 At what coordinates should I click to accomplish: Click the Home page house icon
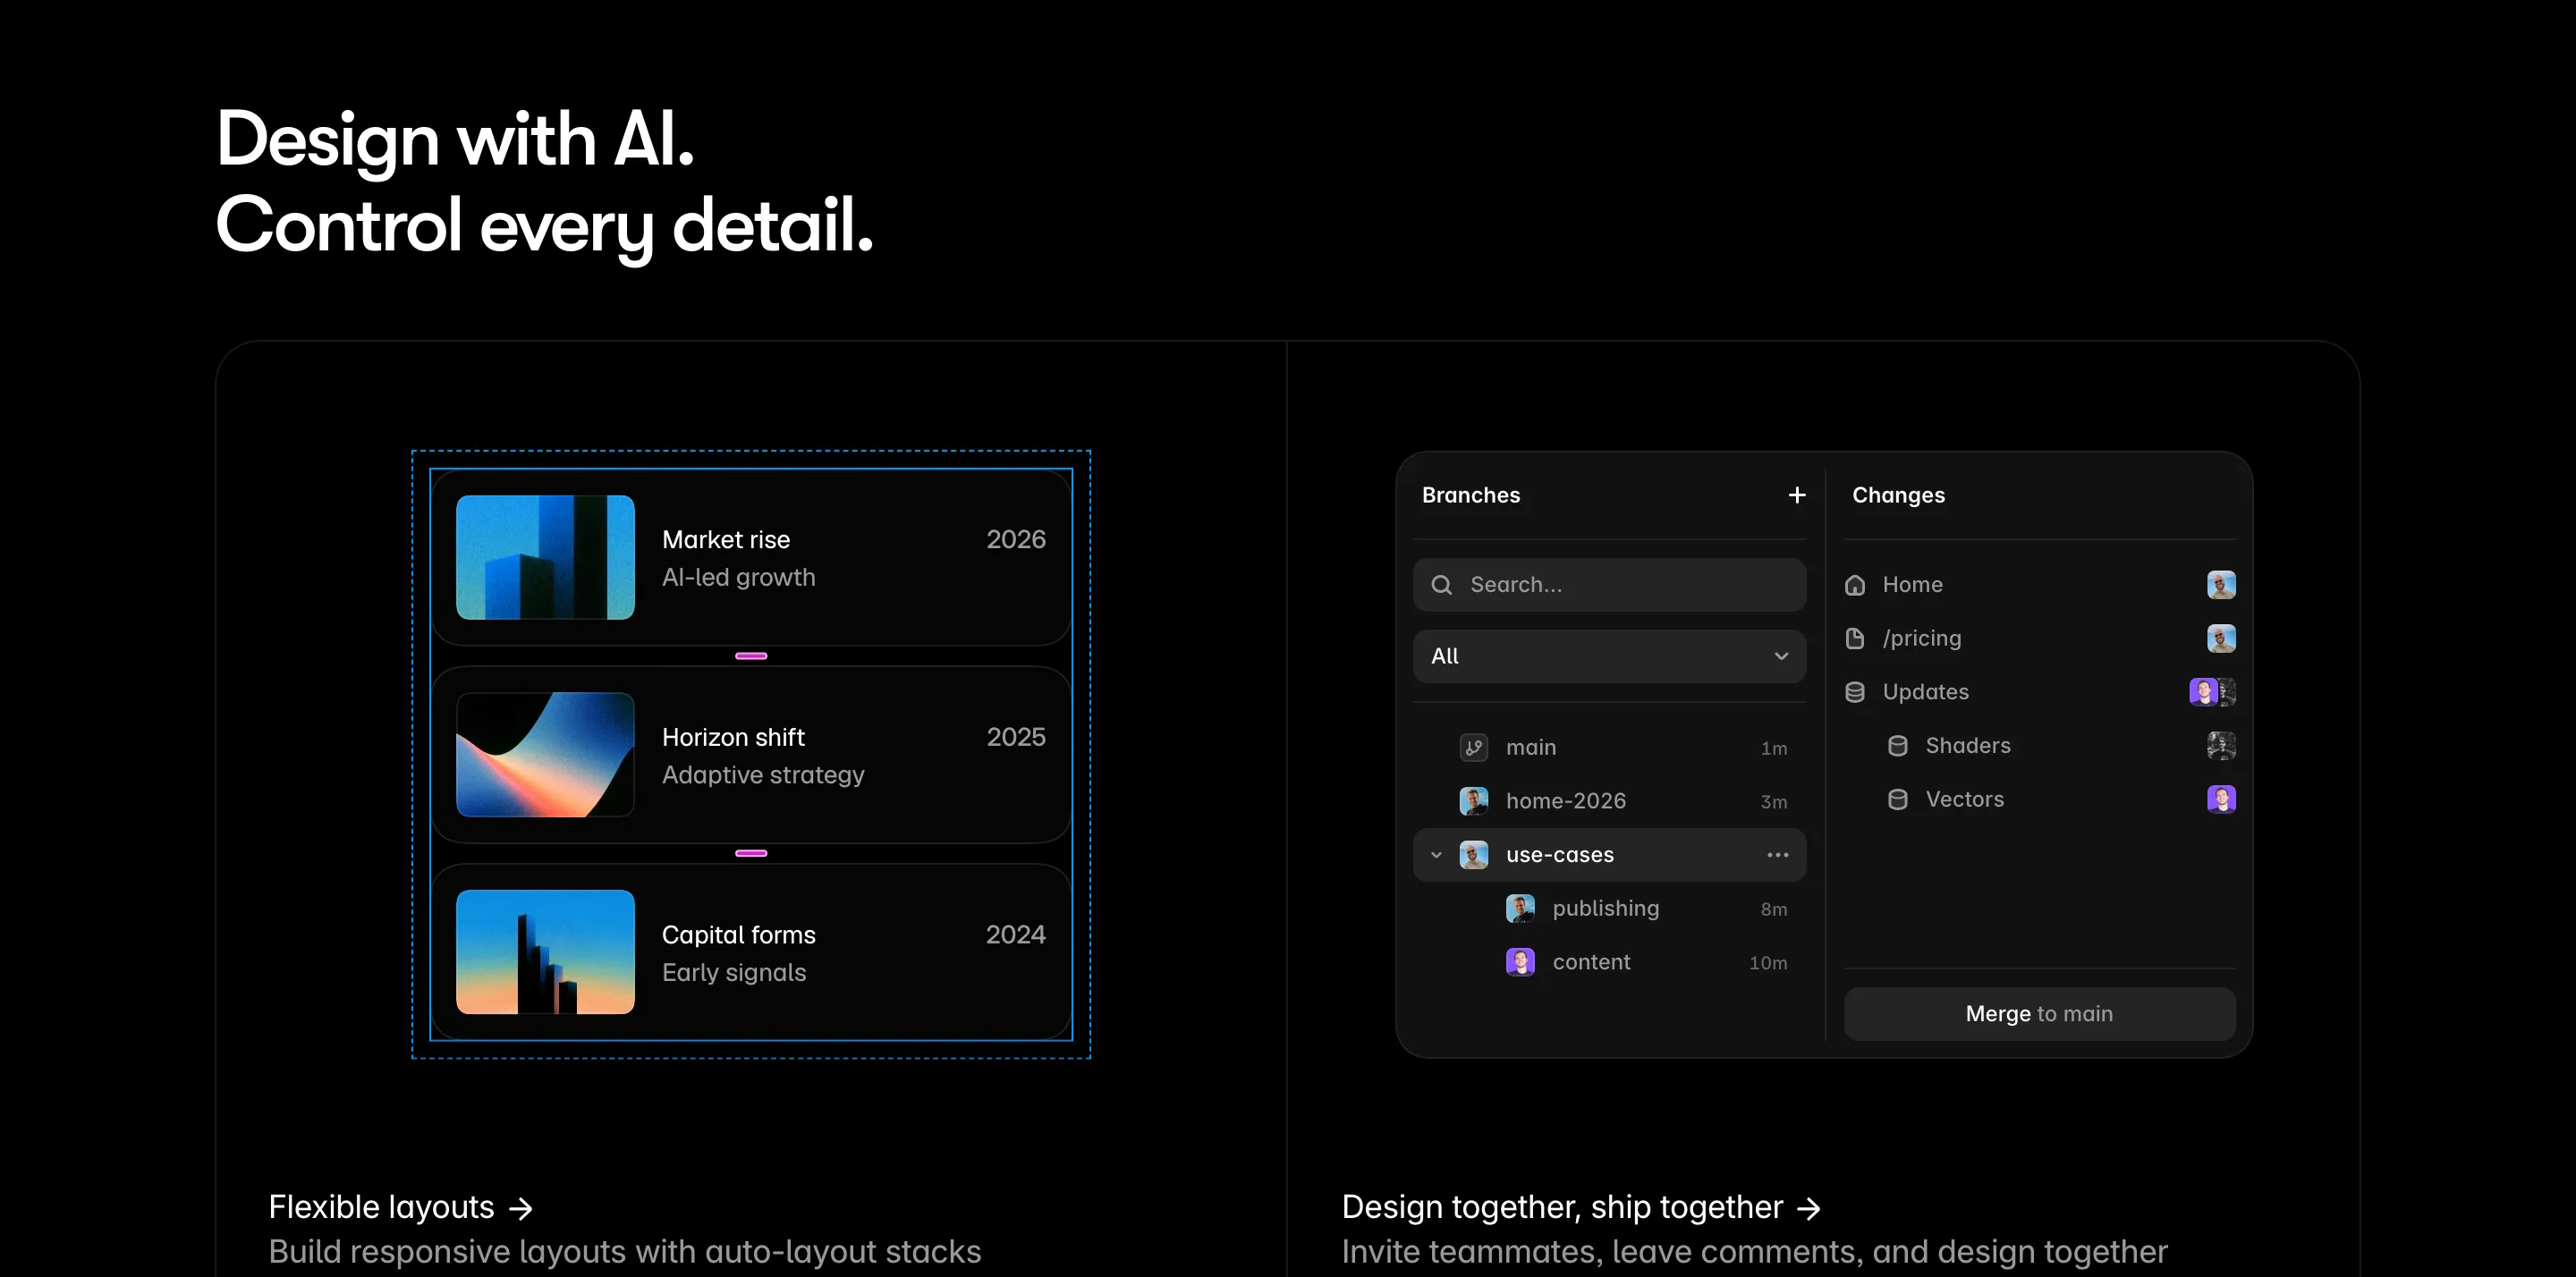click(1854, 585)
